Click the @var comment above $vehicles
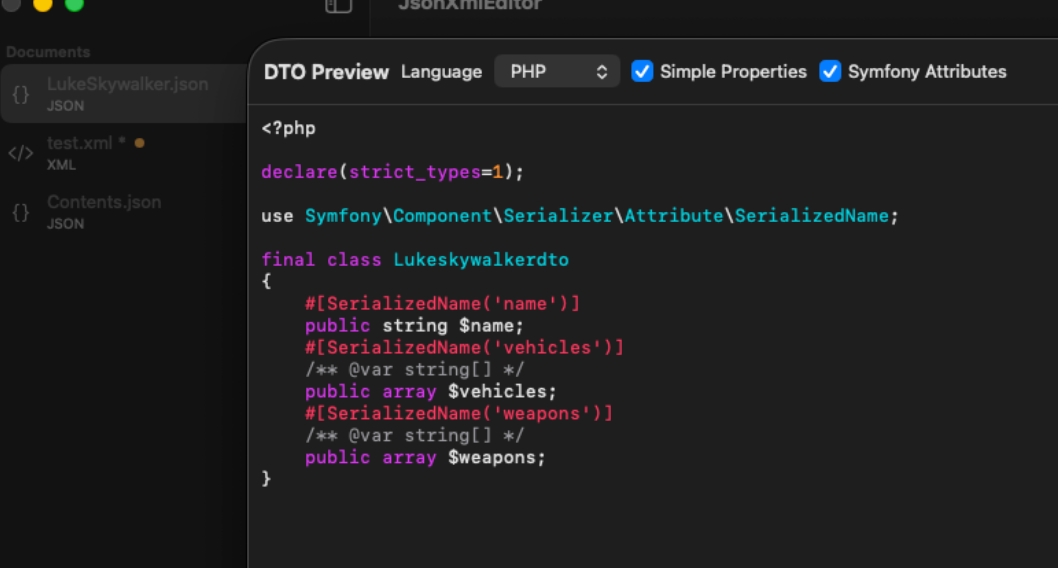The width and height of the screenshot is (1058, 568). point(414,370)
